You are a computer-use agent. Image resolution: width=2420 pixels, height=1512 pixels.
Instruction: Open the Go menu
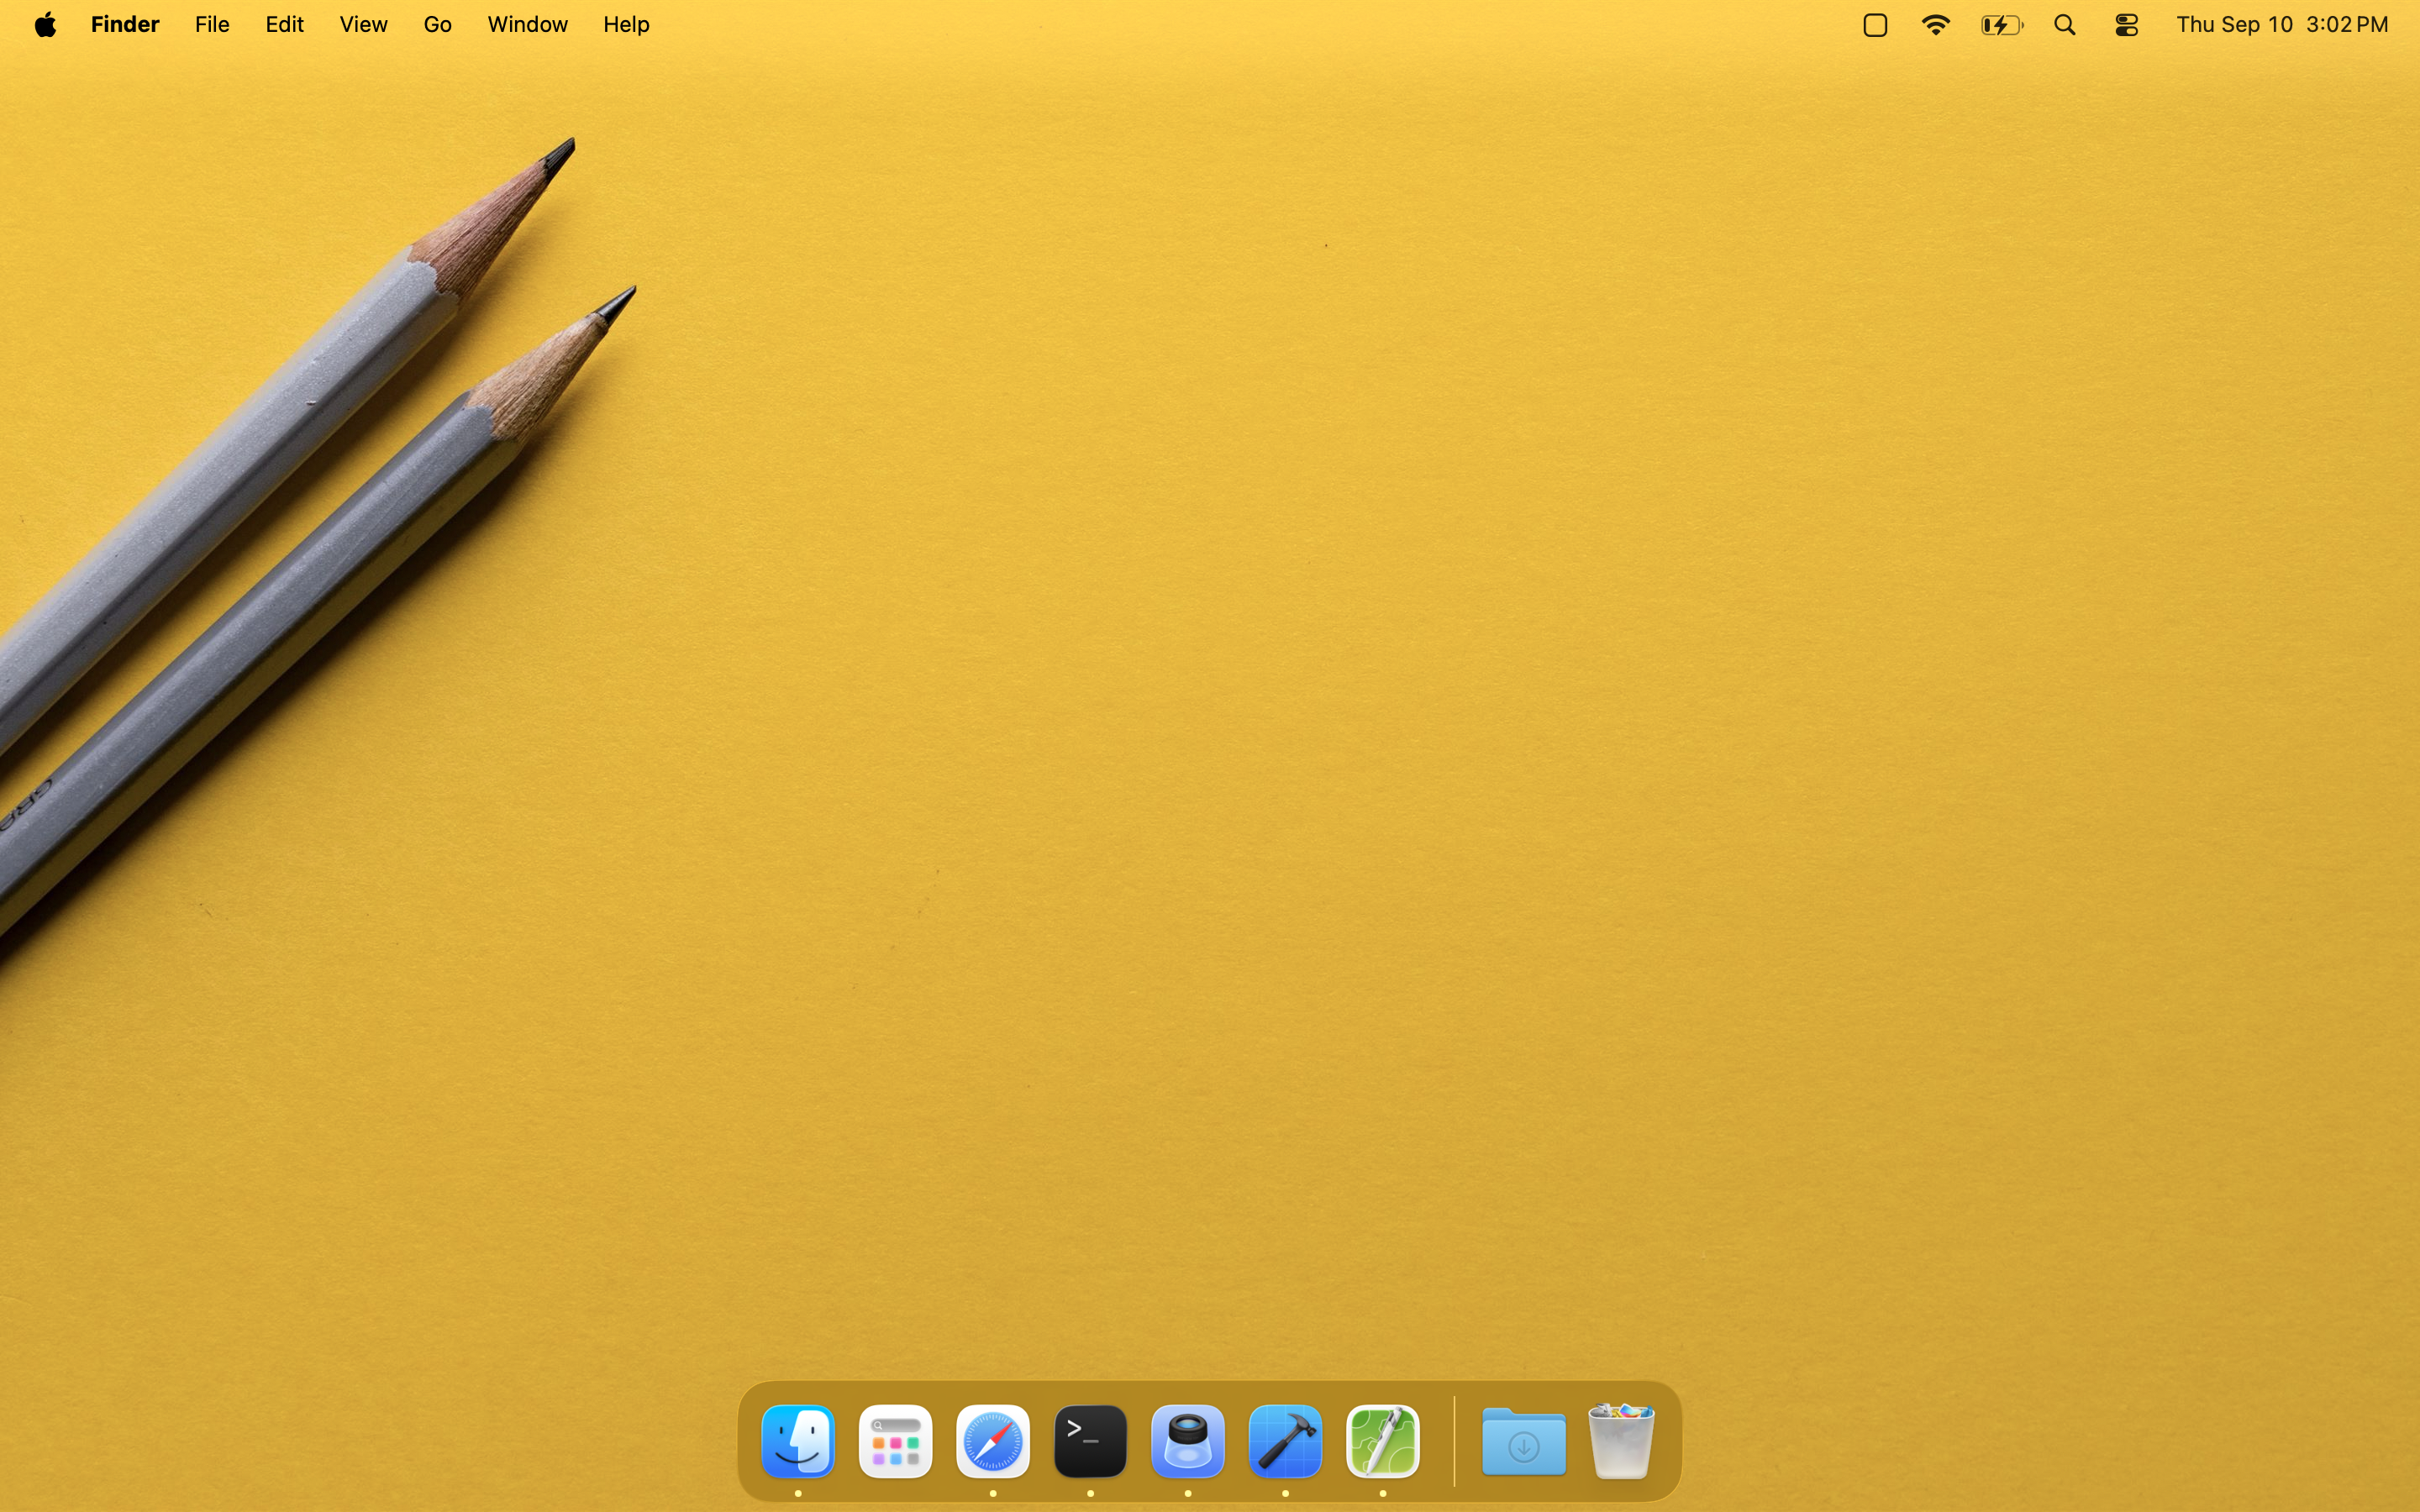point(437,24)
